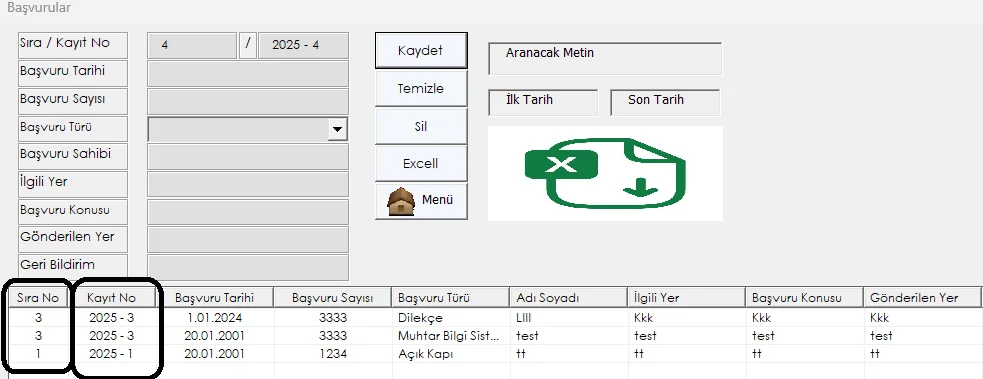Screen dimensions: 983x379
Task: Click the Başvuru Sayısı input field
Action: 248,101
